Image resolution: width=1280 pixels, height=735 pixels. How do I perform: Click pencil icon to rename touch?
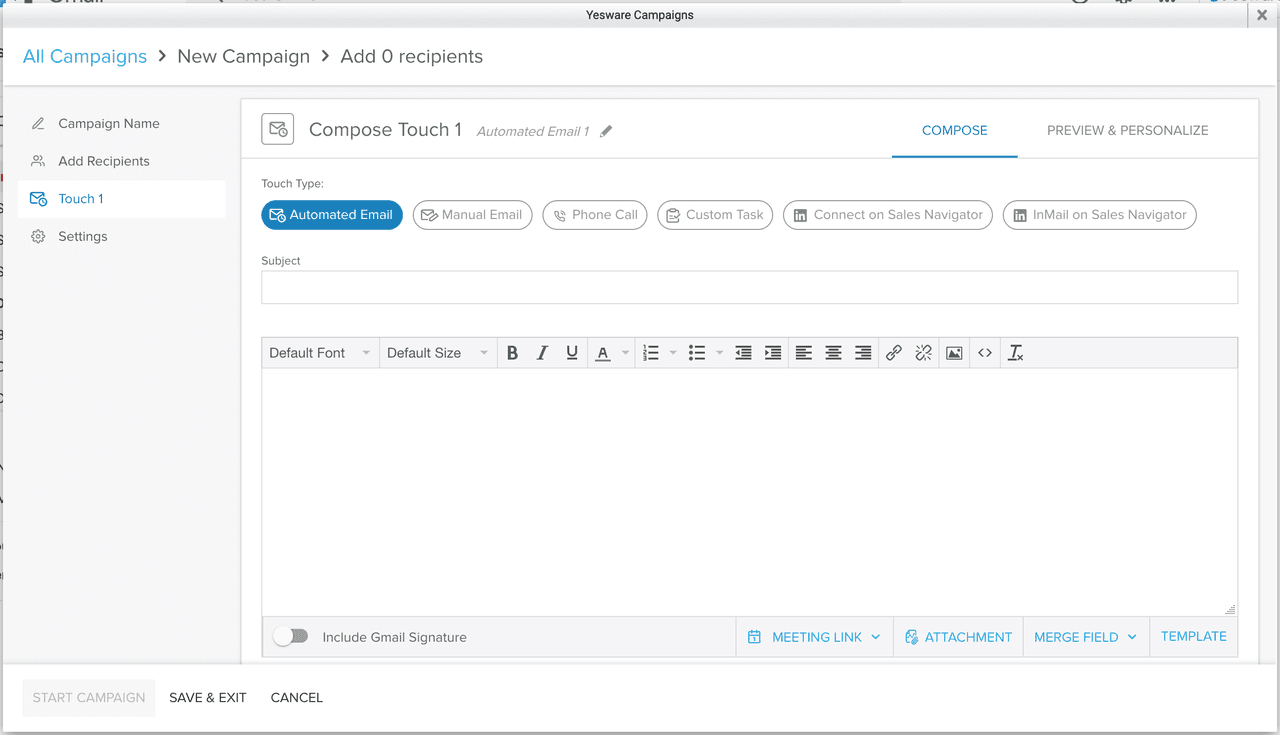[x=606, y=131]
